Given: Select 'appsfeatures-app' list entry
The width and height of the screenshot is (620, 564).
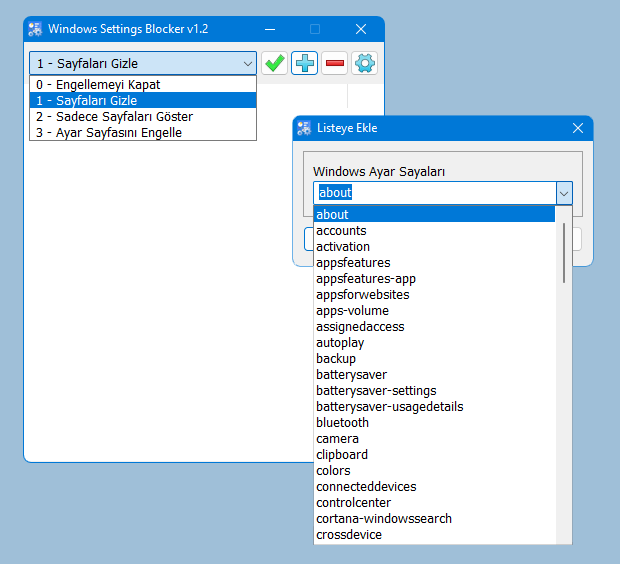Looking at the screenshot, I should pos(435,278).
